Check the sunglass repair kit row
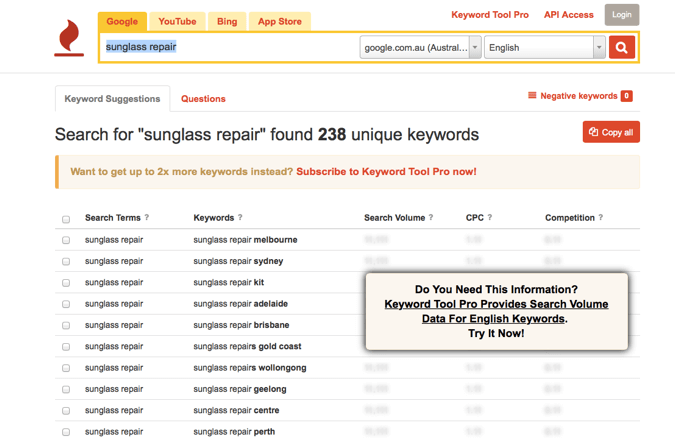675x439 pixels. point(66,283)
